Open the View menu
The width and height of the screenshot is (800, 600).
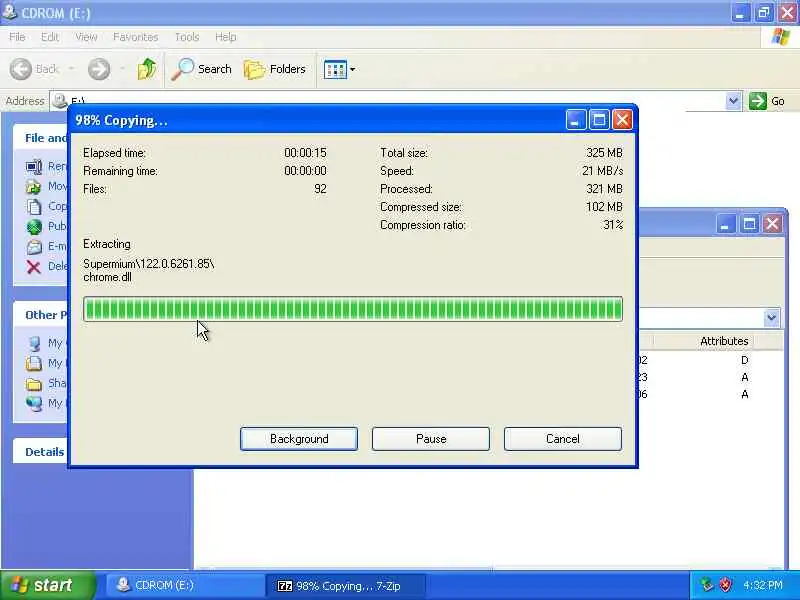coord(86,37)
